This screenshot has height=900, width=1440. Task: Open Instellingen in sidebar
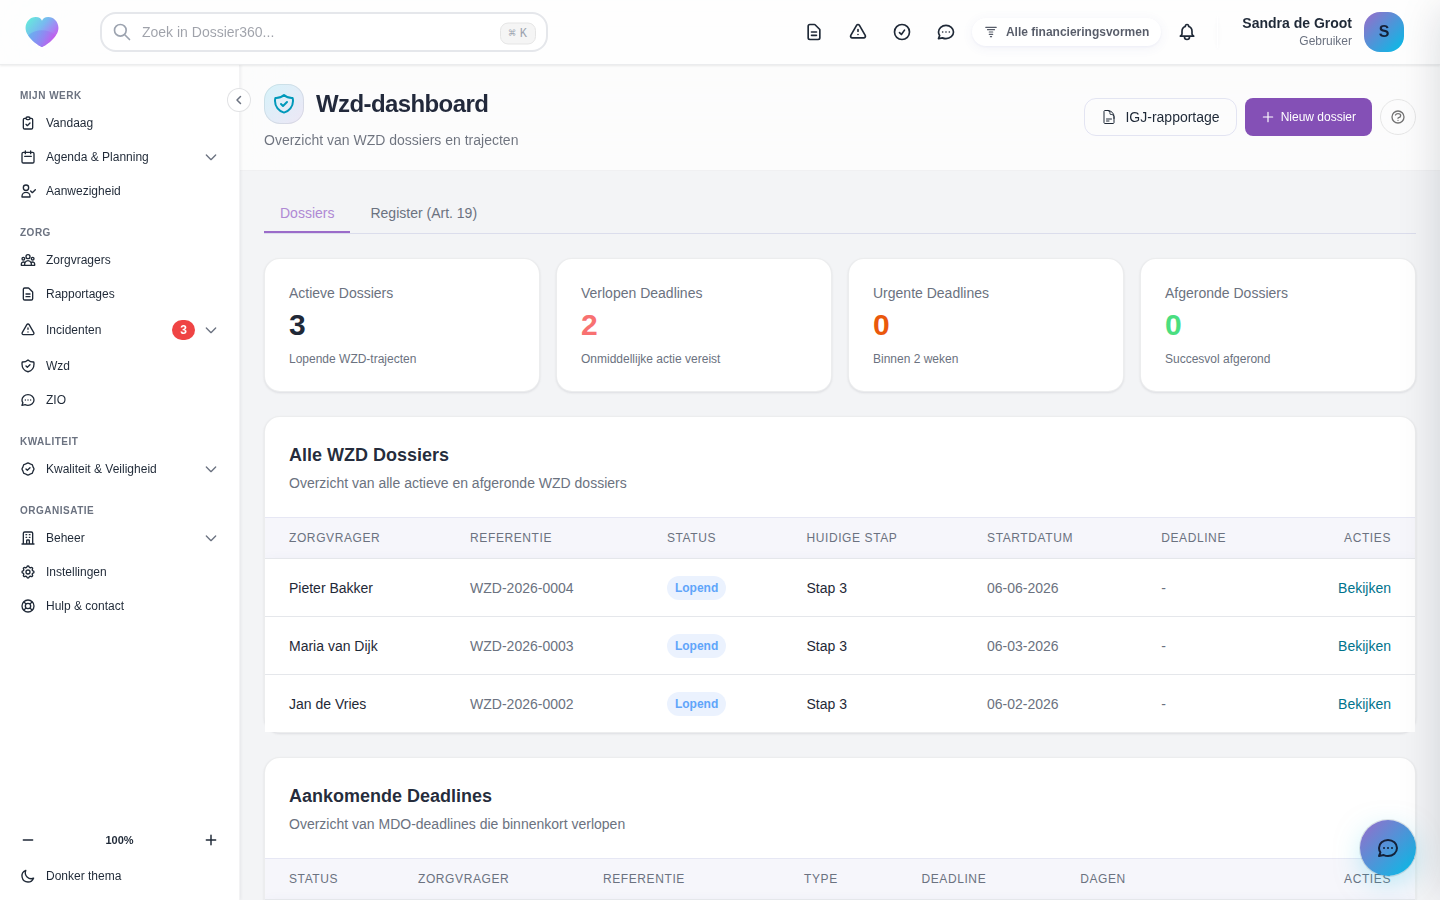click(120, 572)
